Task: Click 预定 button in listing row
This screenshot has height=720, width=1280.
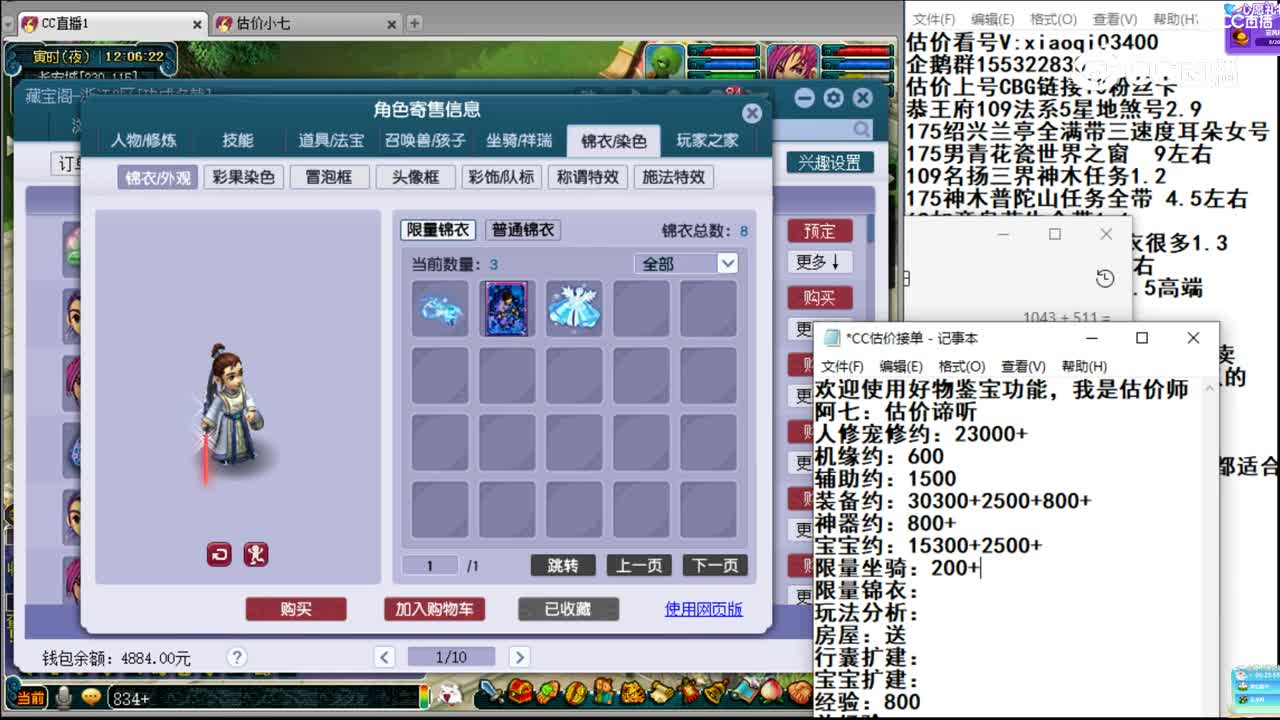Action: (819, 231)
